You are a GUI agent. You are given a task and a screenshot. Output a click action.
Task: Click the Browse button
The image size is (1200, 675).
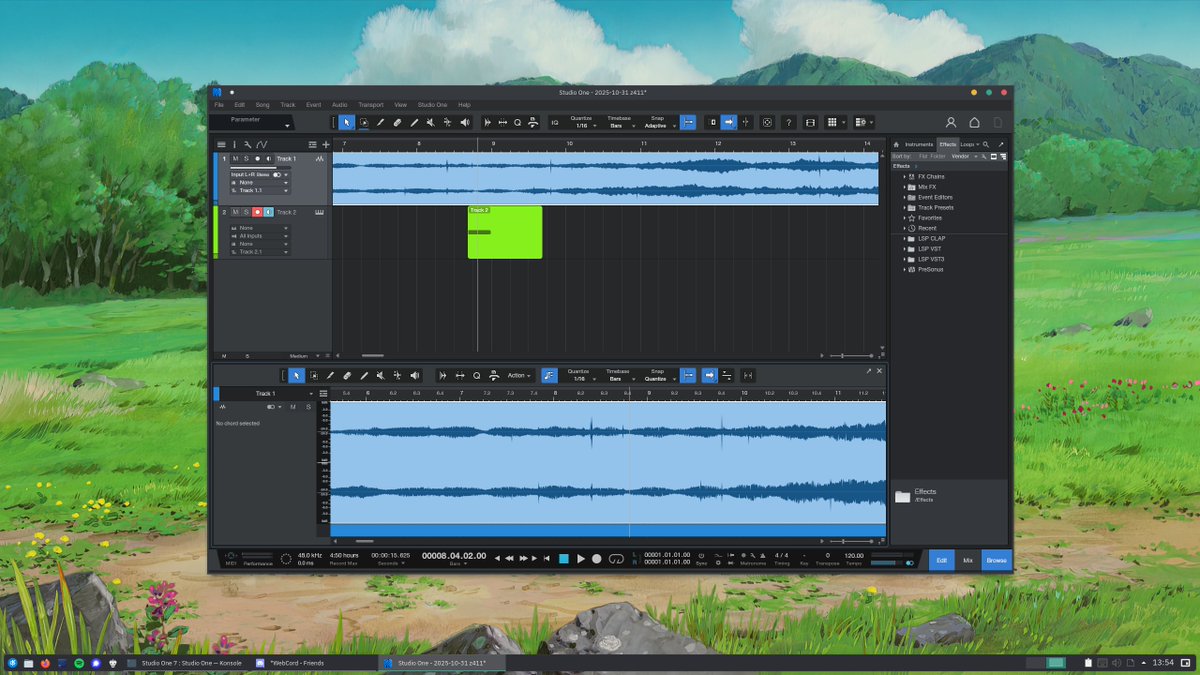997,560
